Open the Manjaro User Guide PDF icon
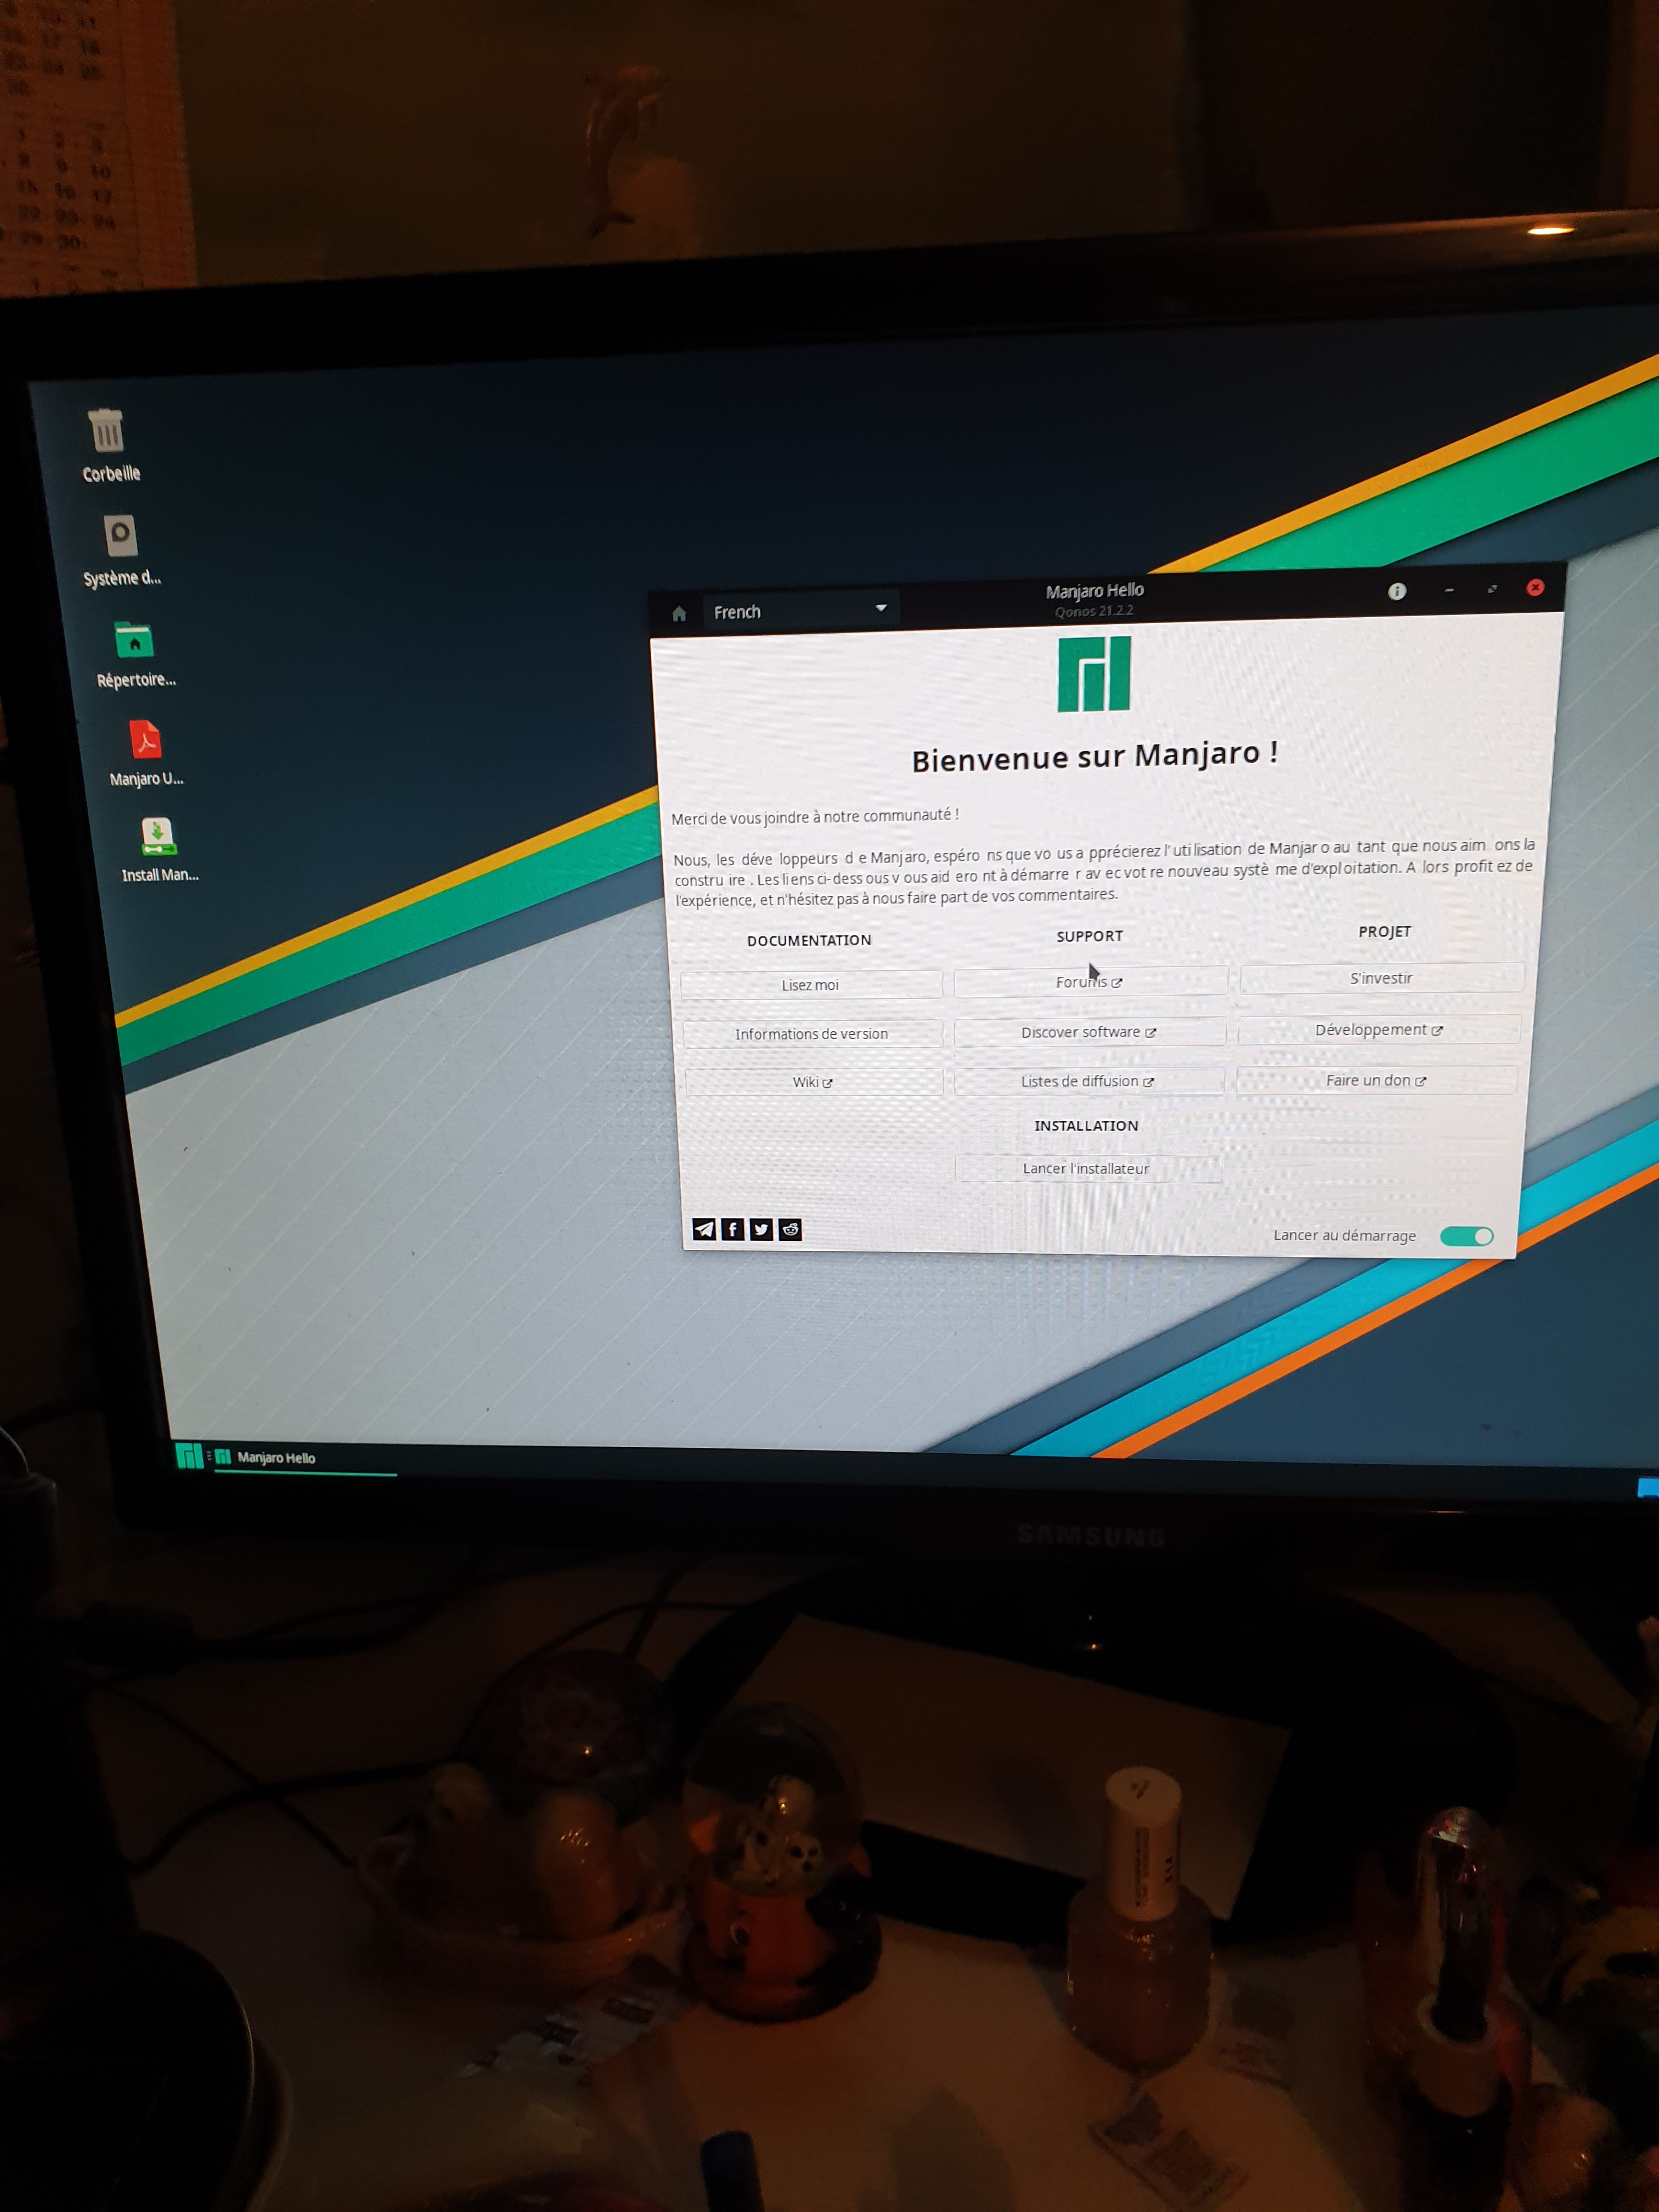 146,741
